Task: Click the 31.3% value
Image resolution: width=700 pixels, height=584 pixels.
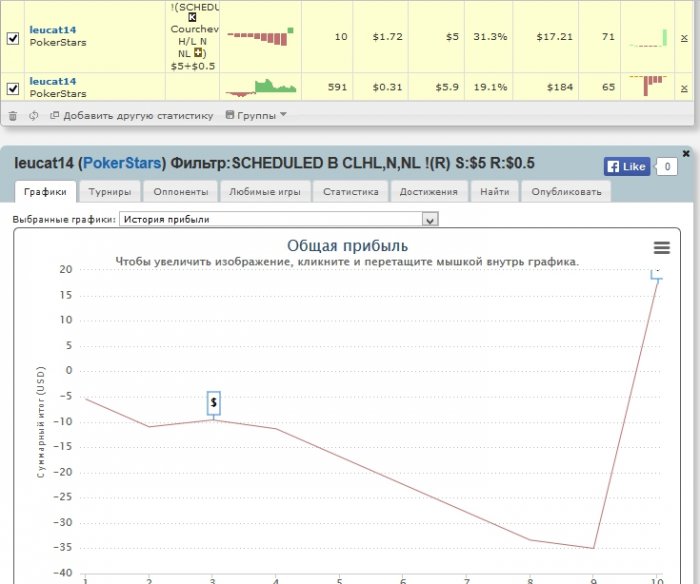Action: pos(490,37)
